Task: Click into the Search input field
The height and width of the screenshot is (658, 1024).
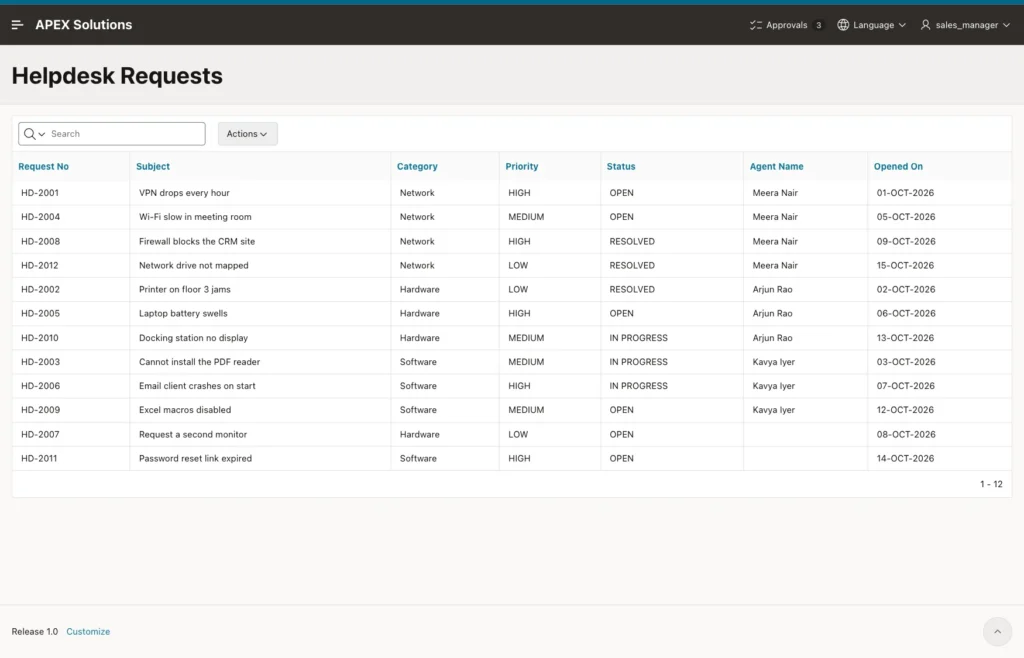Action: click(x=124, y=134)
